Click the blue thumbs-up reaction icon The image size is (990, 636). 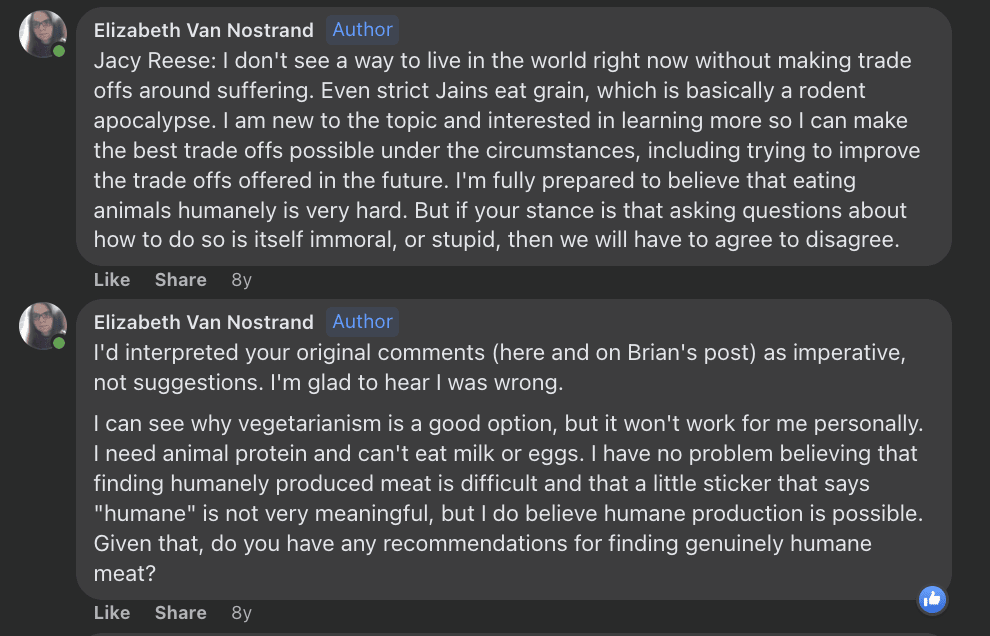[932, 599]
